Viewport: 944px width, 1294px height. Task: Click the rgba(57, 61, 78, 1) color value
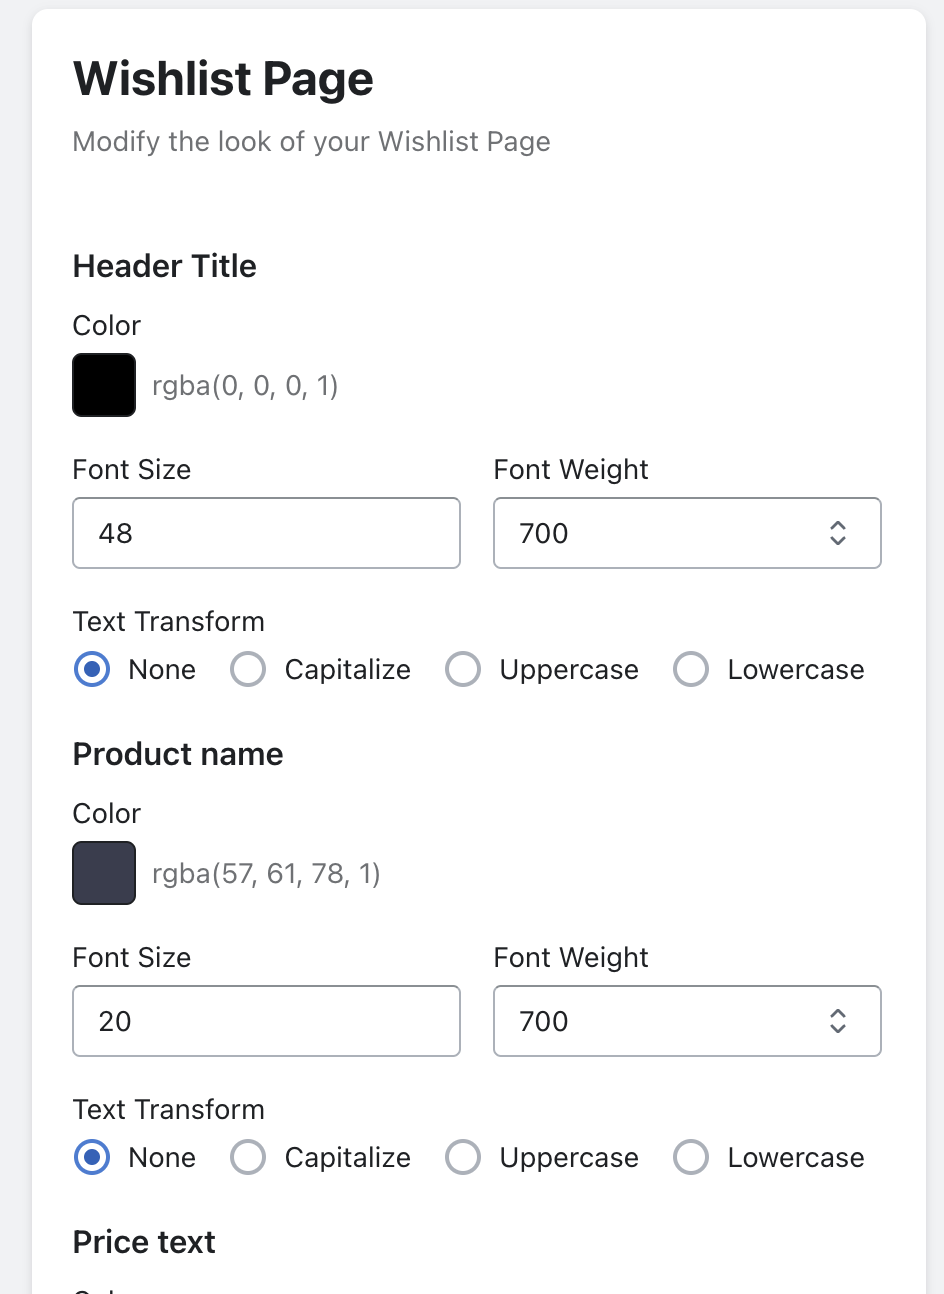pos(266,874)
